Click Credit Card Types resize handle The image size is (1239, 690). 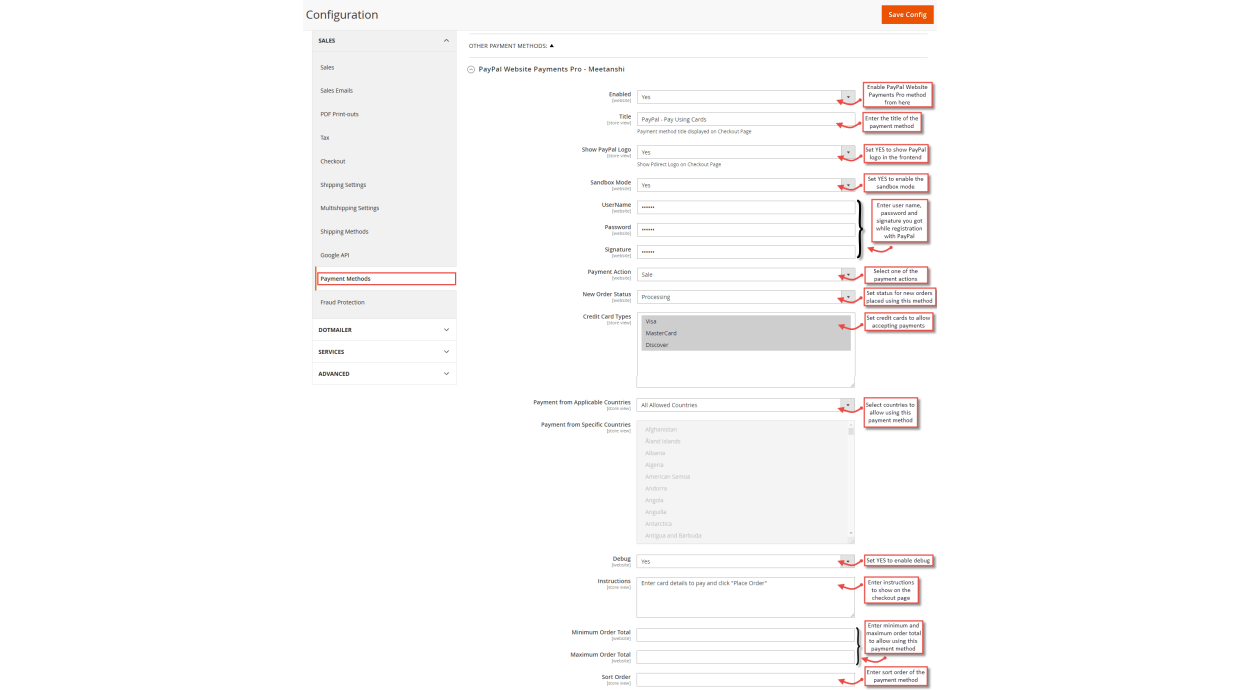[x=852, y=384]
